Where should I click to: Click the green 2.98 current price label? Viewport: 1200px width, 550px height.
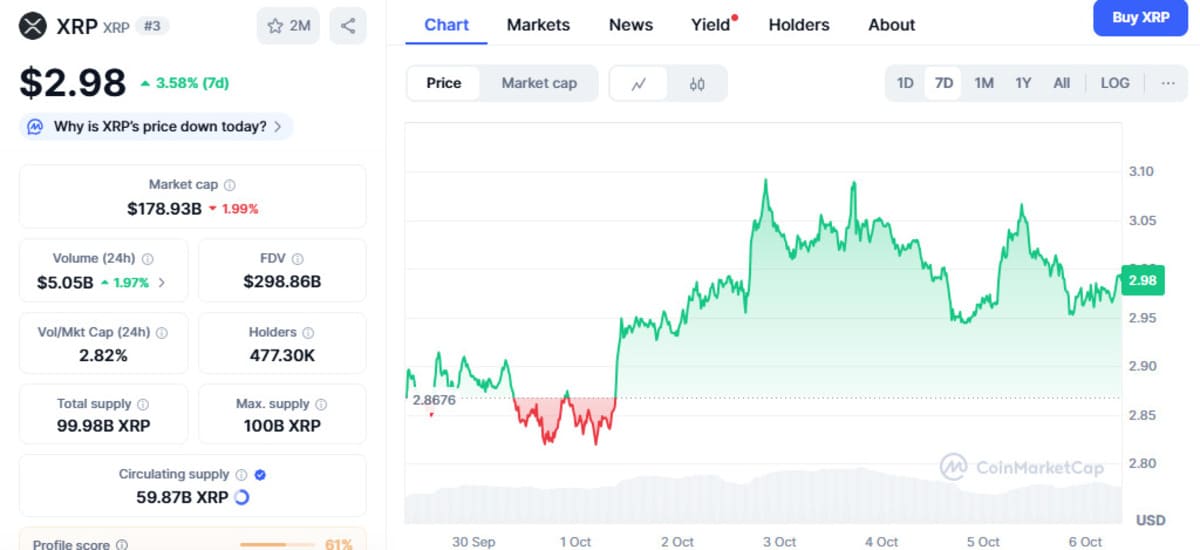click(1141, 281)
